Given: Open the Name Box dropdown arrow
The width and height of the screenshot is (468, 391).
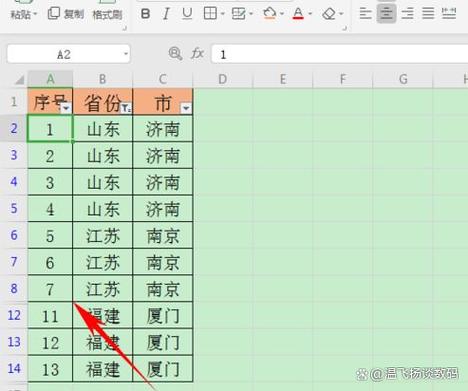Looking at the screenshot, I should [126, 54].
